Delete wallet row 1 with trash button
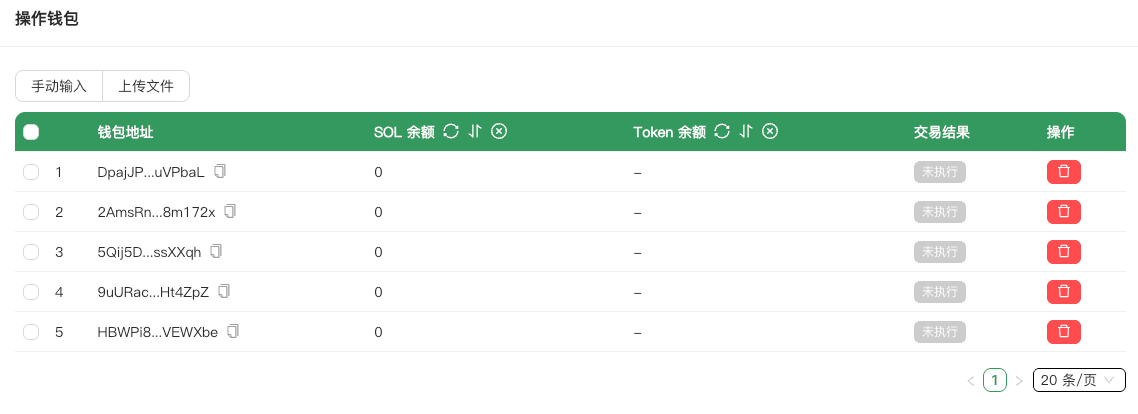 [1063, 172]
